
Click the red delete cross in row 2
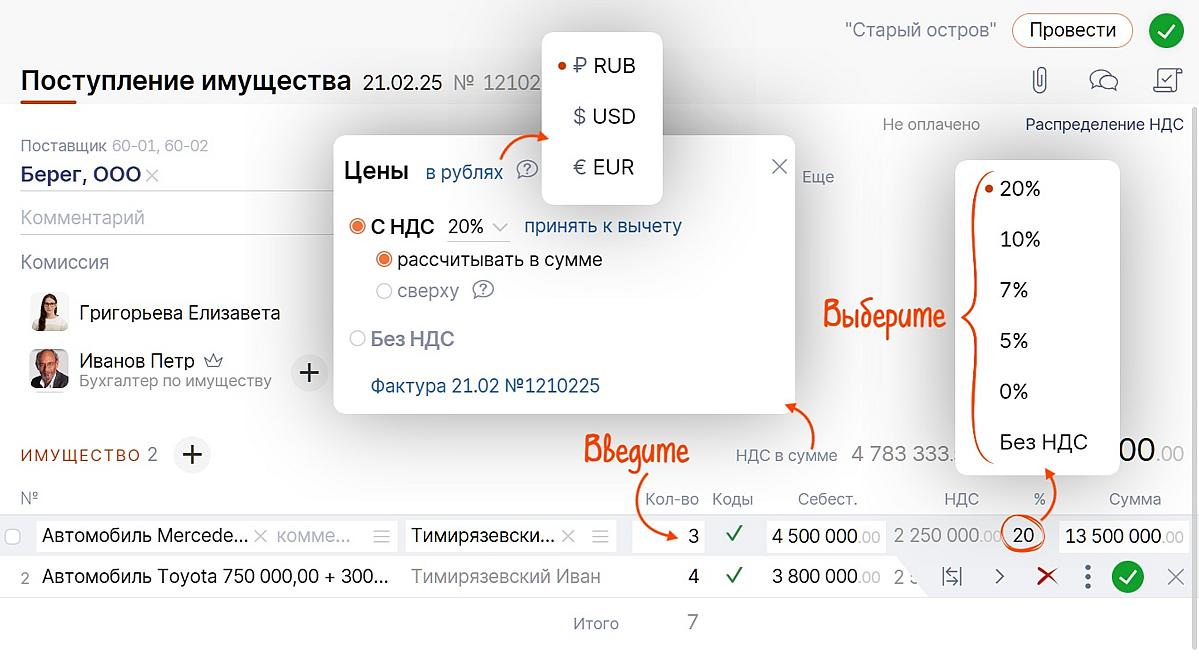[1047, 577]
